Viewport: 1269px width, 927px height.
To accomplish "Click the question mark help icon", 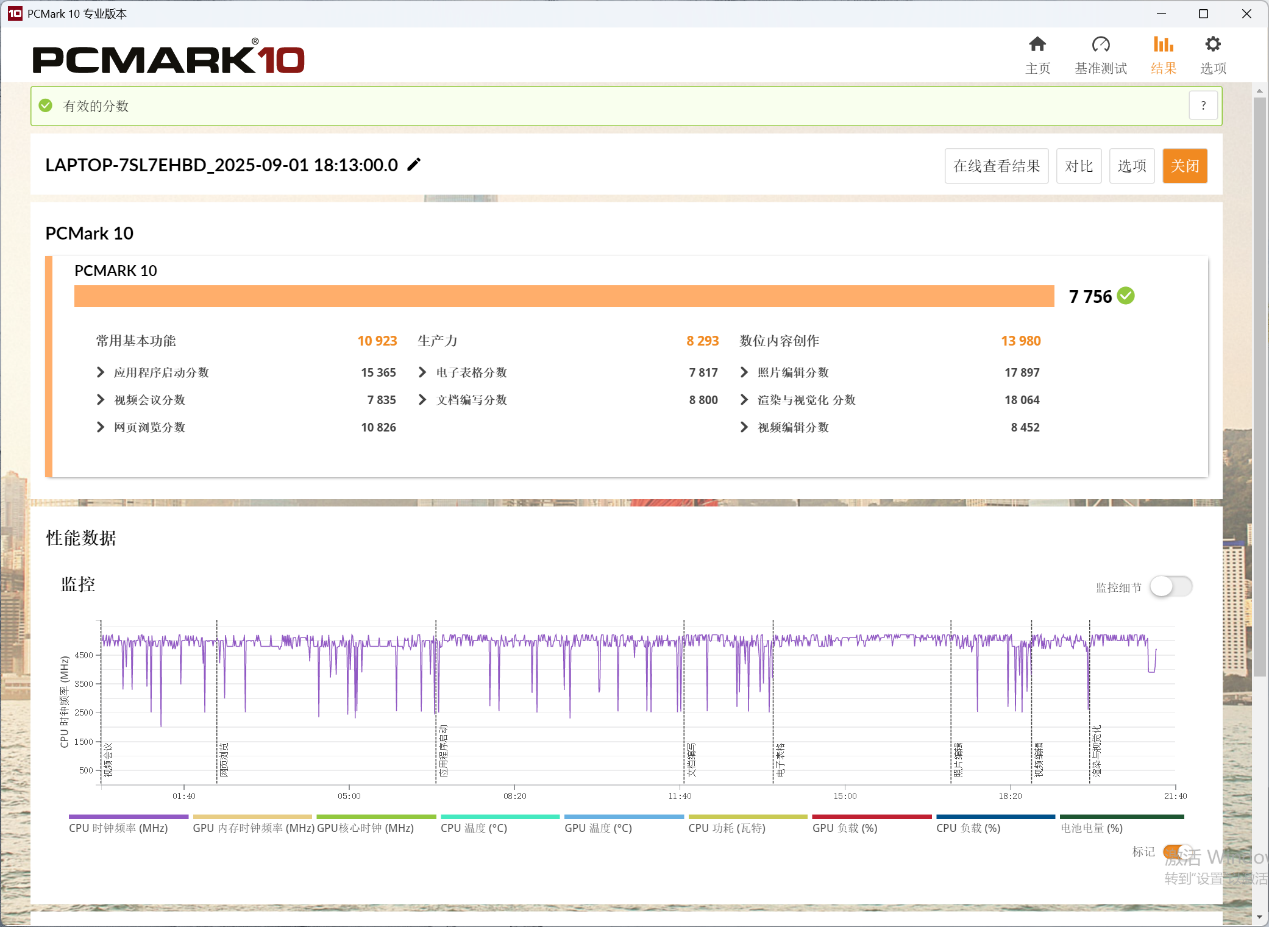I will pyautogui.click(x=1203, y=105).
